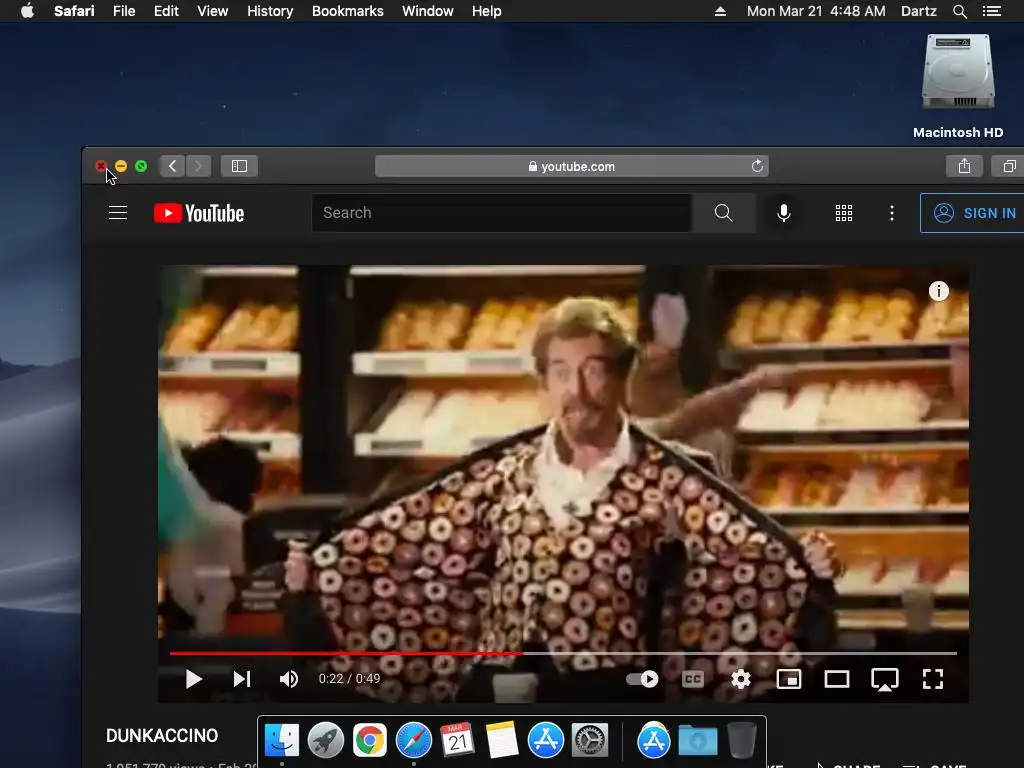This screenshot has height=768, width=1024.
Task: Open the Window menu
Action: [428, 11]
